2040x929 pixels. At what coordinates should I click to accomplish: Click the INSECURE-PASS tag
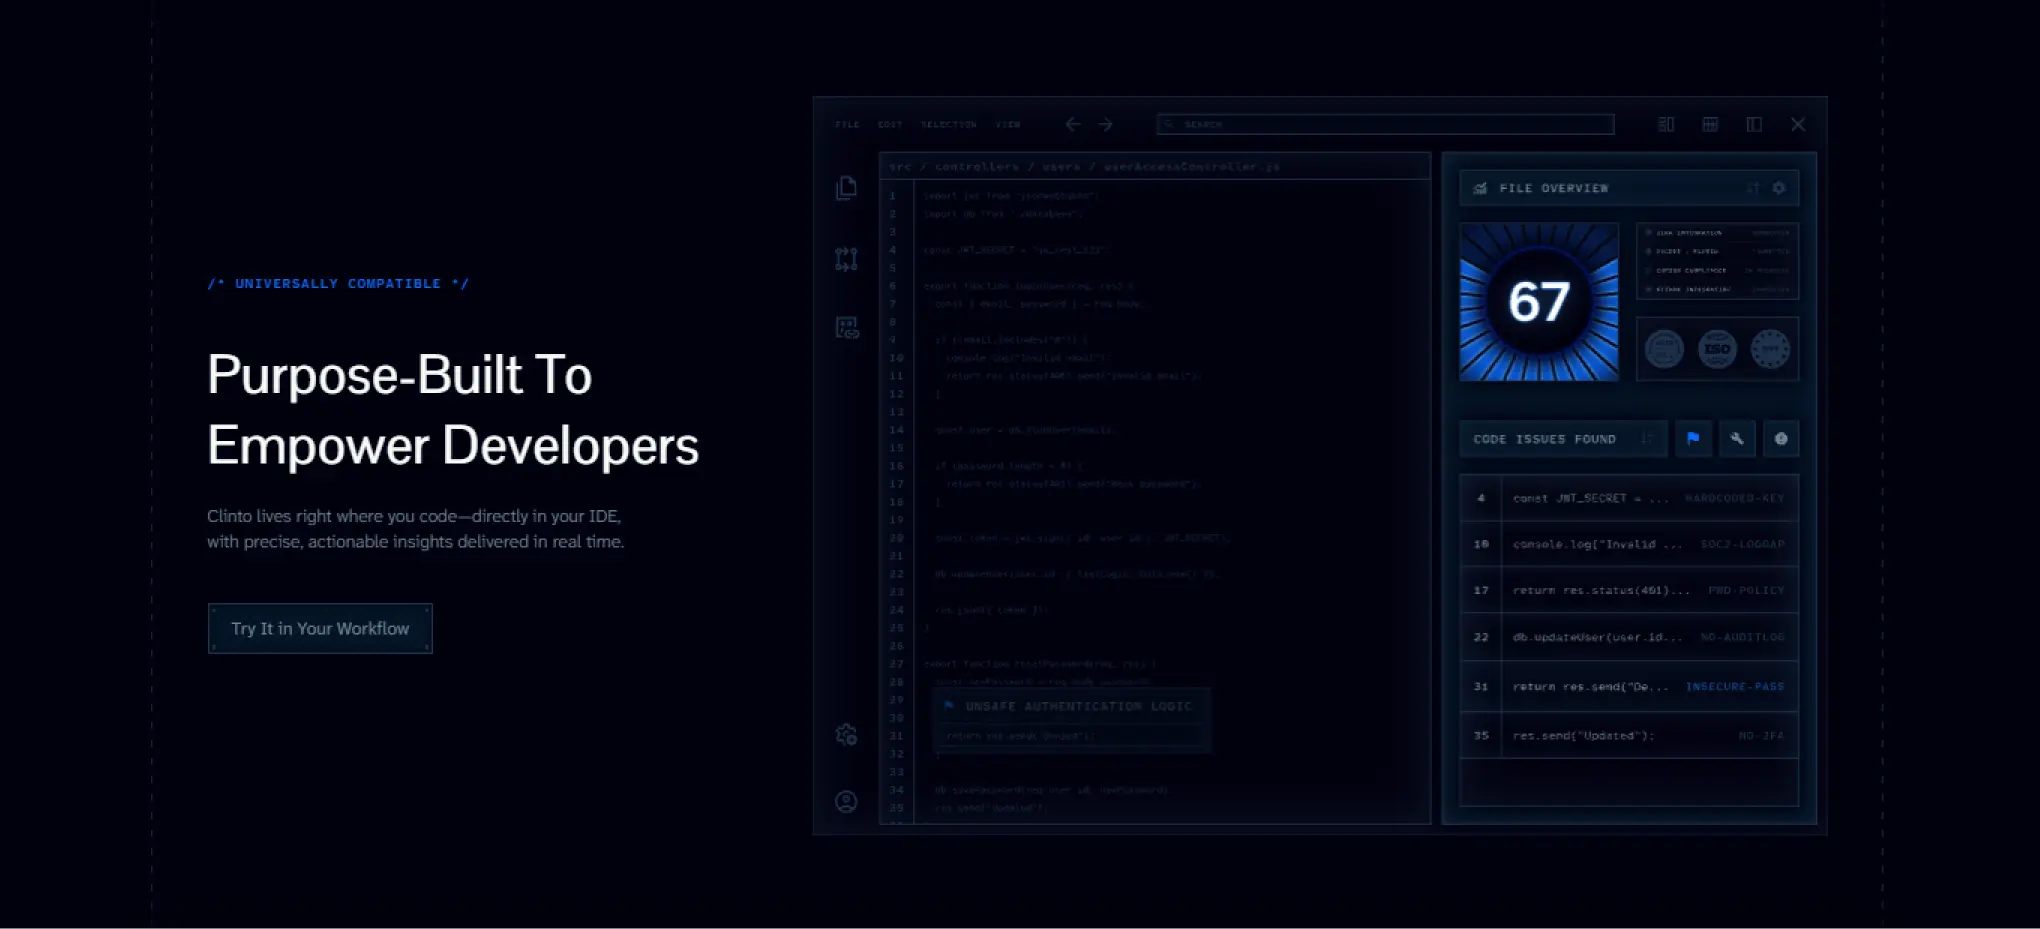click(x=1735, y=687)
